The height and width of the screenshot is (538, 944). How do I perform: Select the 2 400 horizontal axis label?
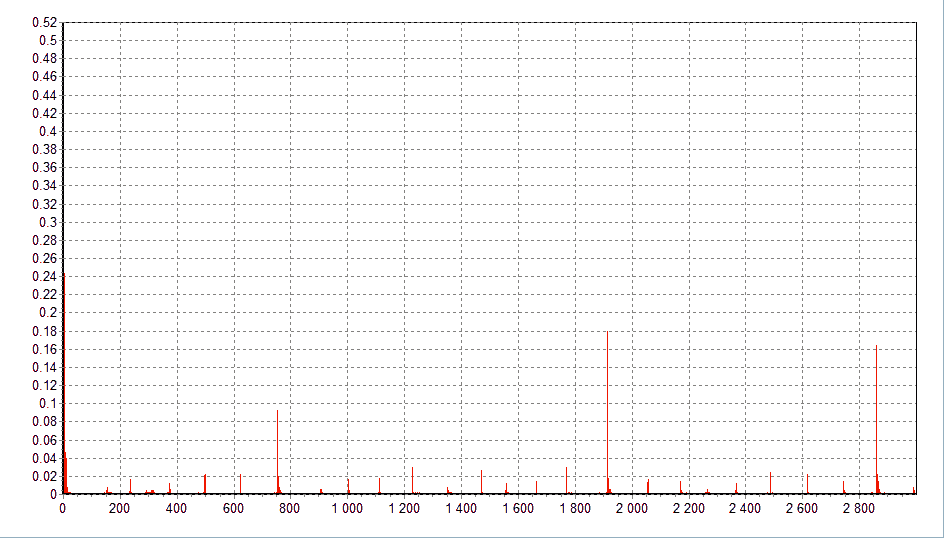(x=746, y=509)
